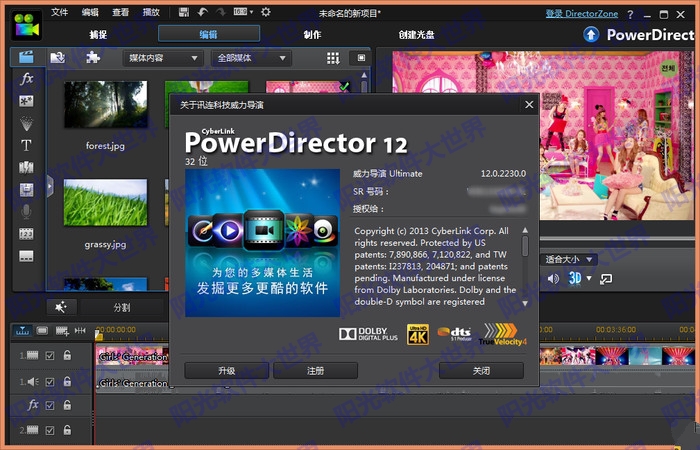
Task: Open the 查看 menu
Action: 120,12
